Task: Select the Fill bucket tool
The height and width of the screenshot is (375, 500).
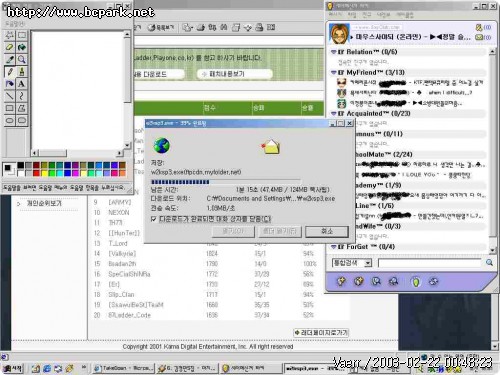Action: click(x=22, y=47)
